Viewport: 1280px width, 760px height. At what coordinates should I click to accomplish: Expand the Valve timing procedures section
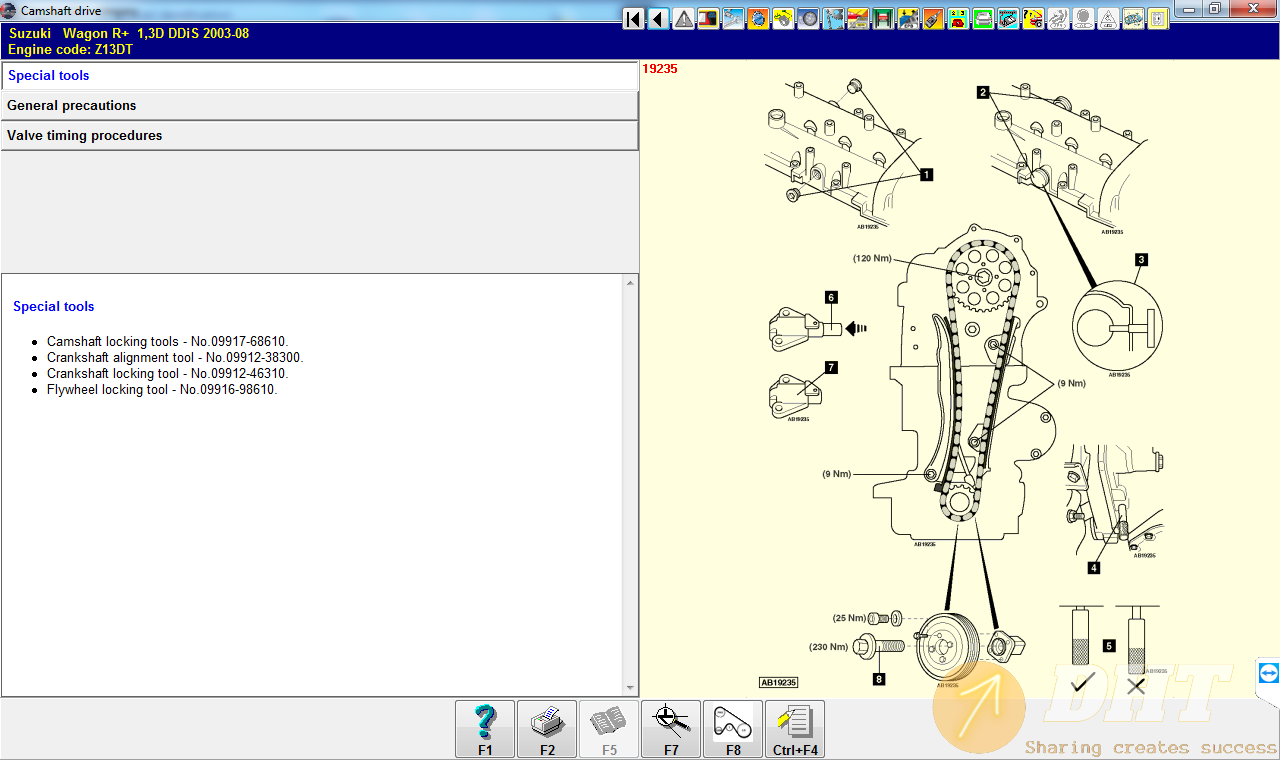[319, 136]
